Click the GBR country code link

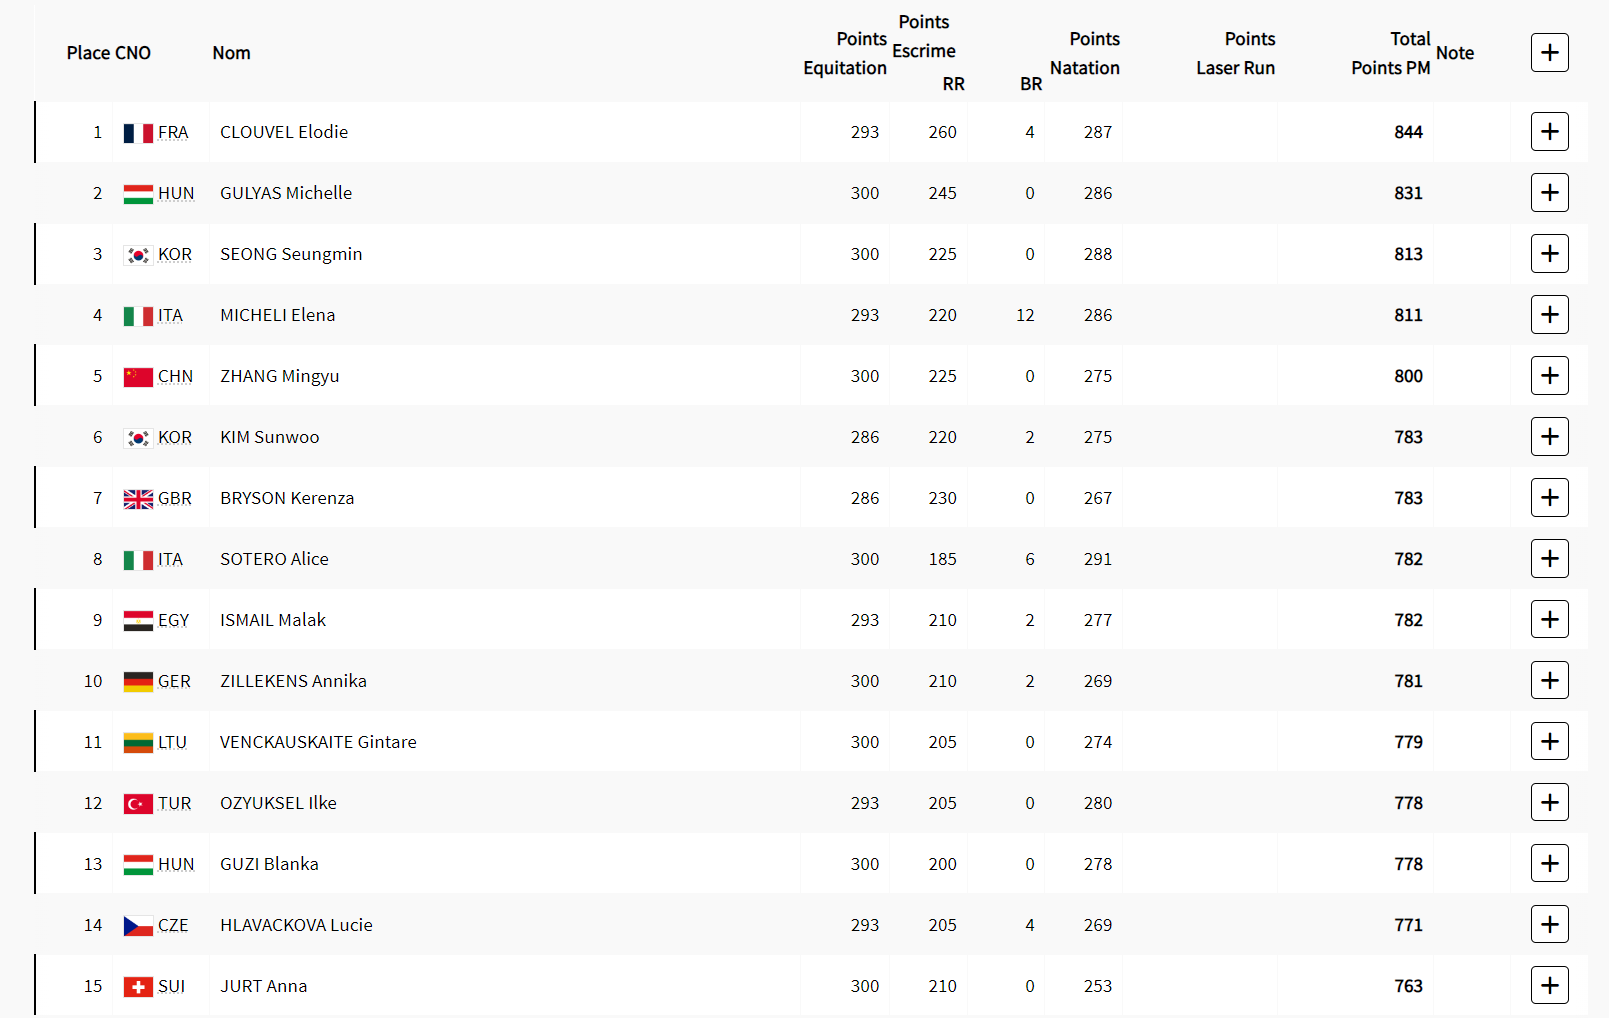175,498
